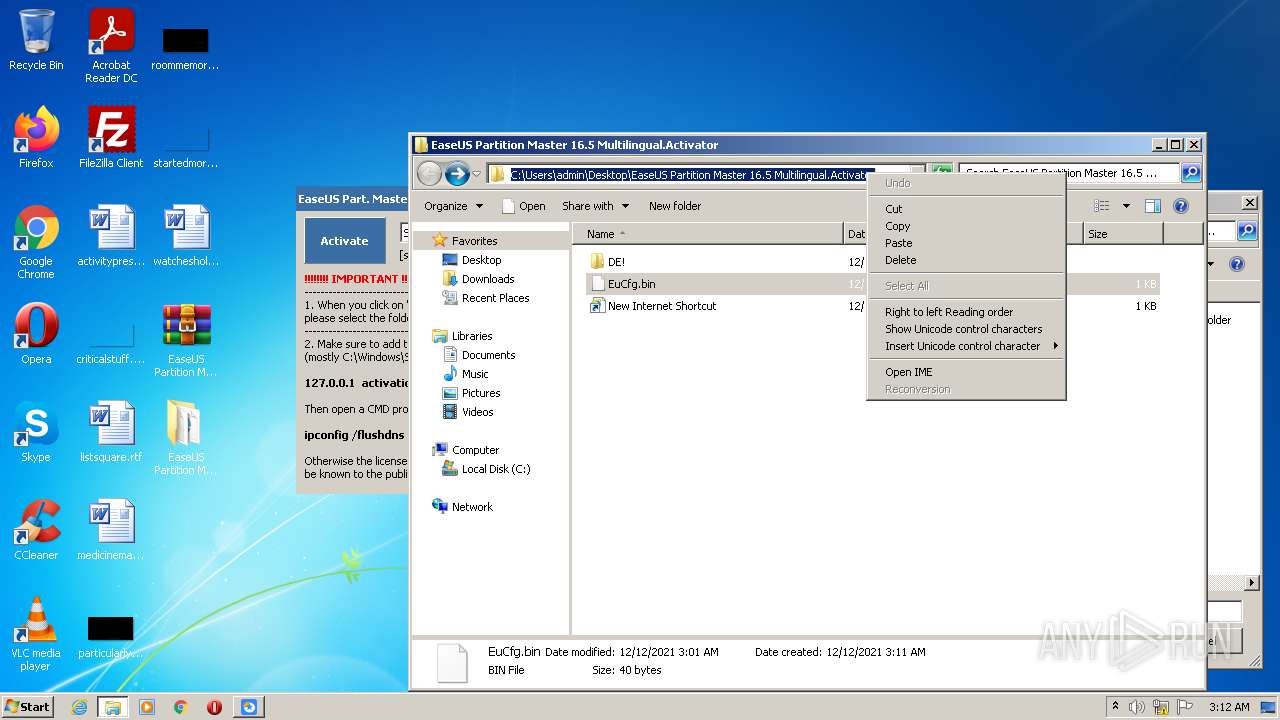Open Skype desktop shortcut

[x=36, y=432]
